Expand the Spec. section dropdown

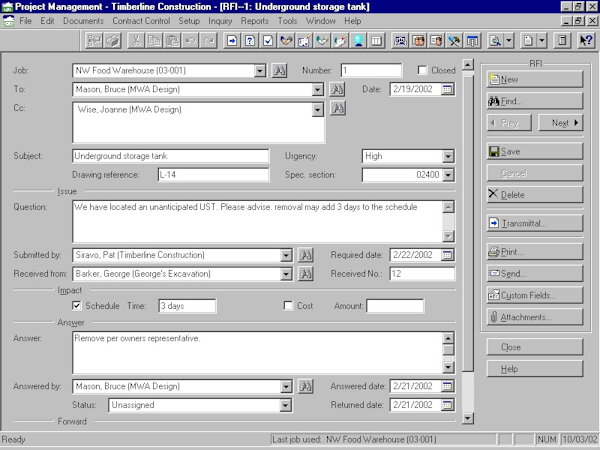[x=448, y=175]
